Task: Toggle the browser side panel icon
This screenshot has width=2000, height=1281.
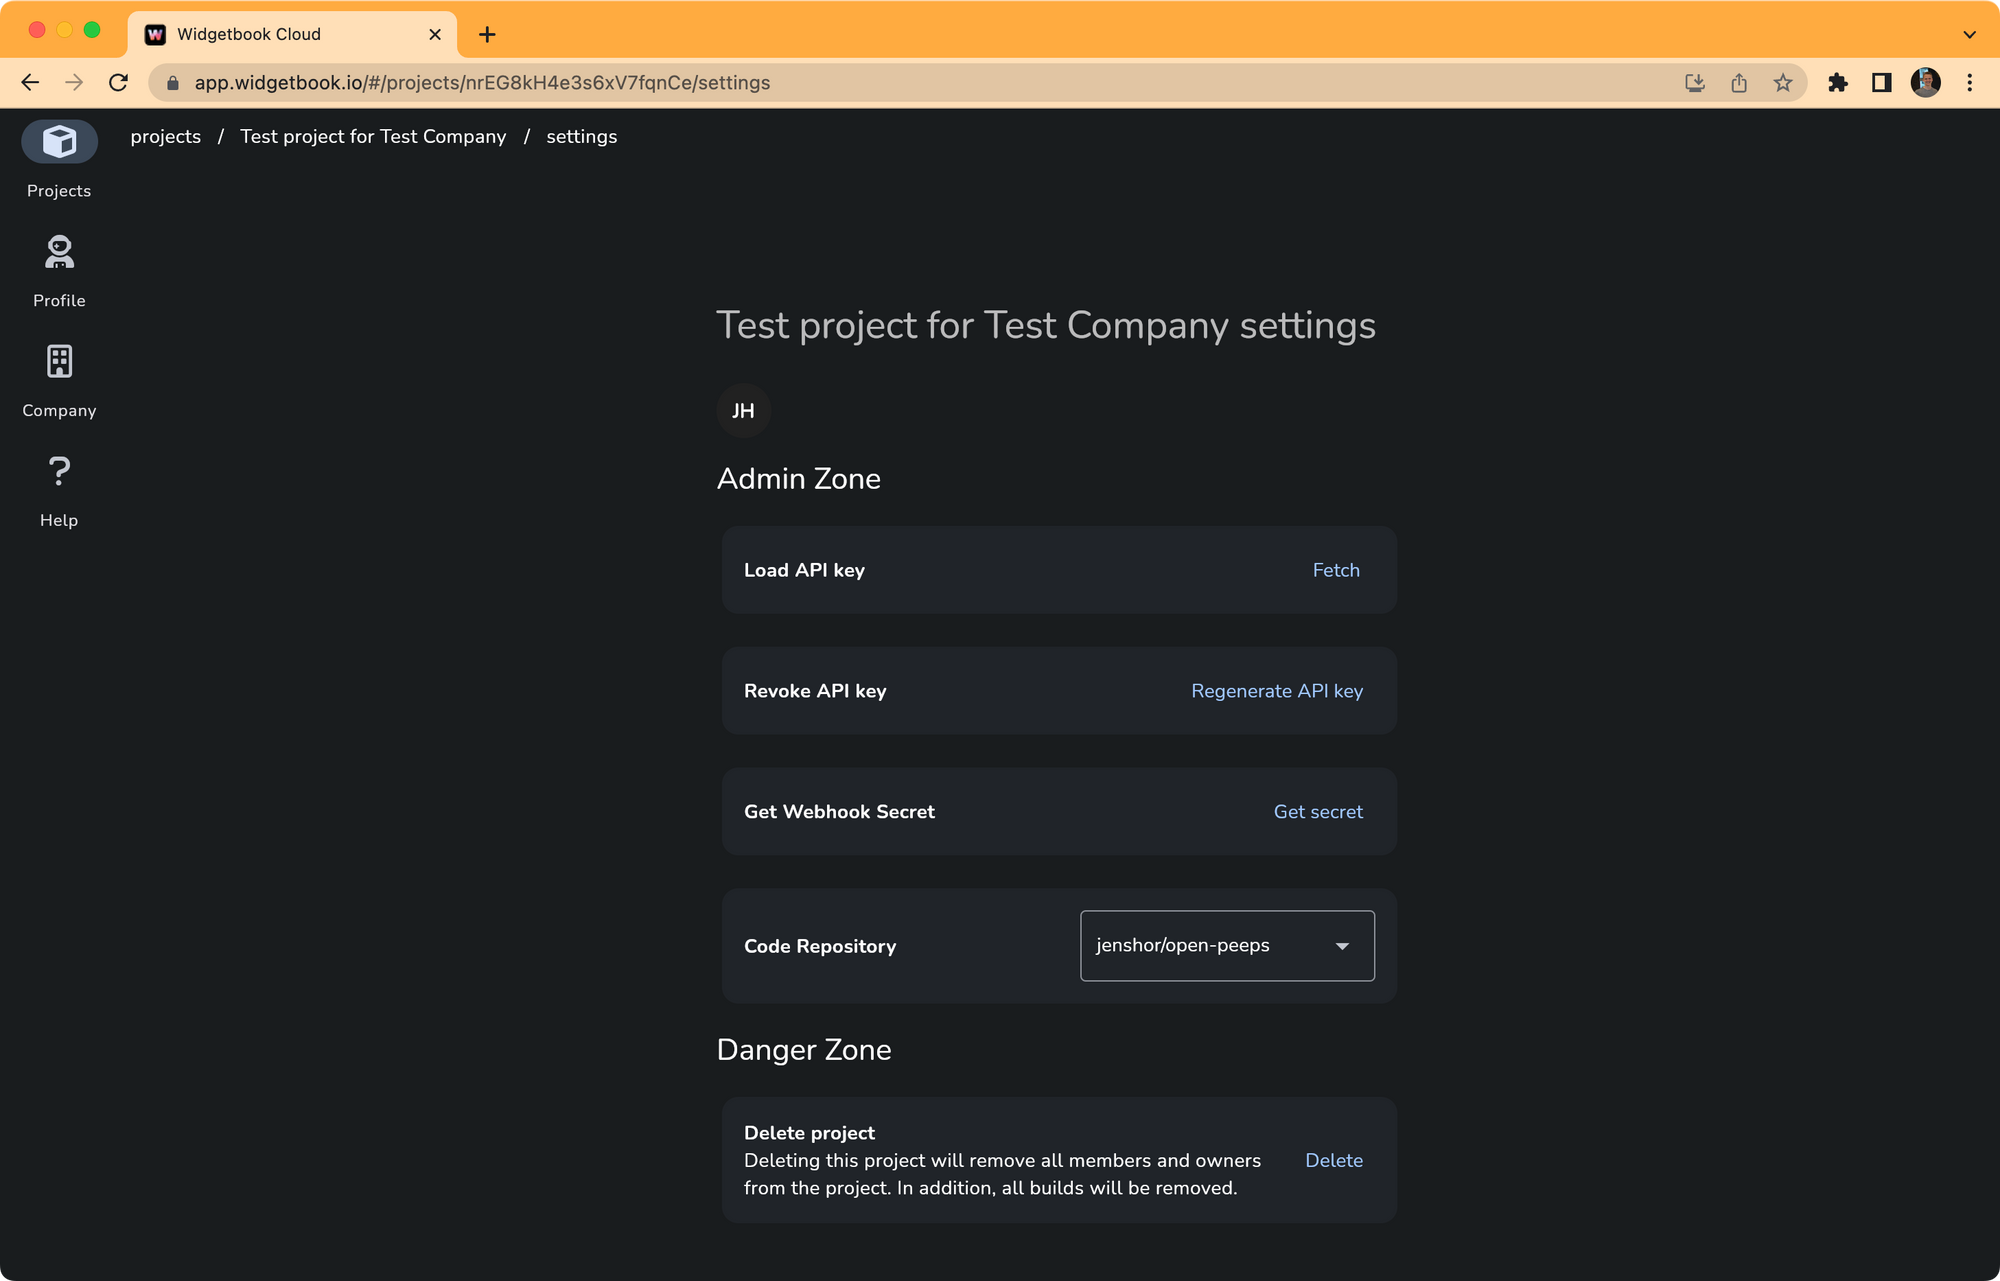Action: coord(1882,83)
